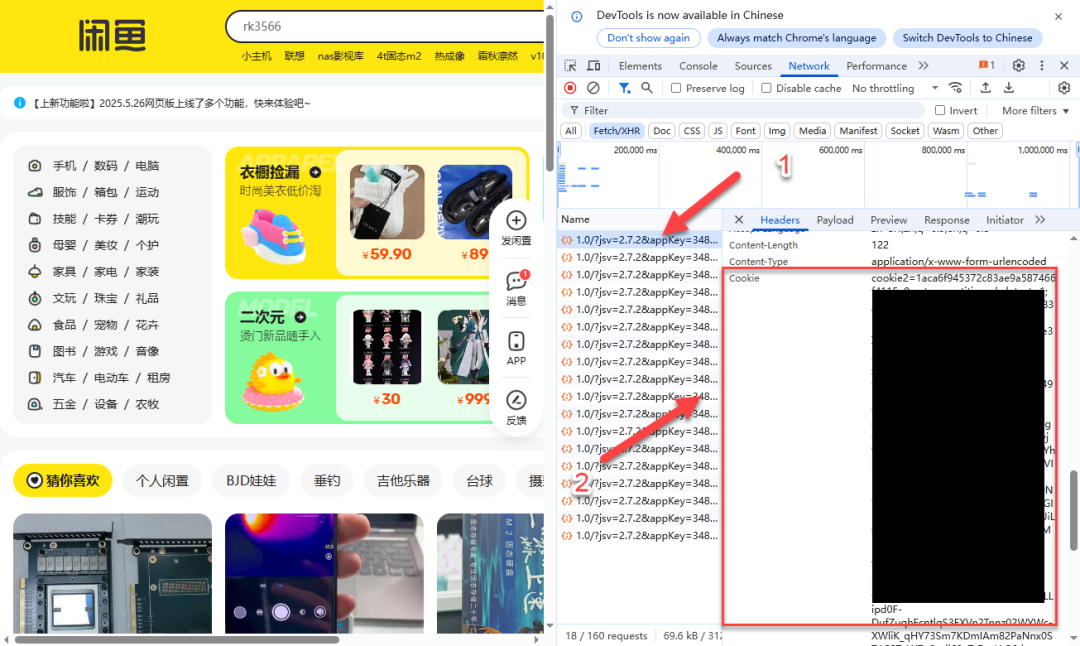Click the Don't show again button
The image size is (1080, 646).
click(648, 38)
